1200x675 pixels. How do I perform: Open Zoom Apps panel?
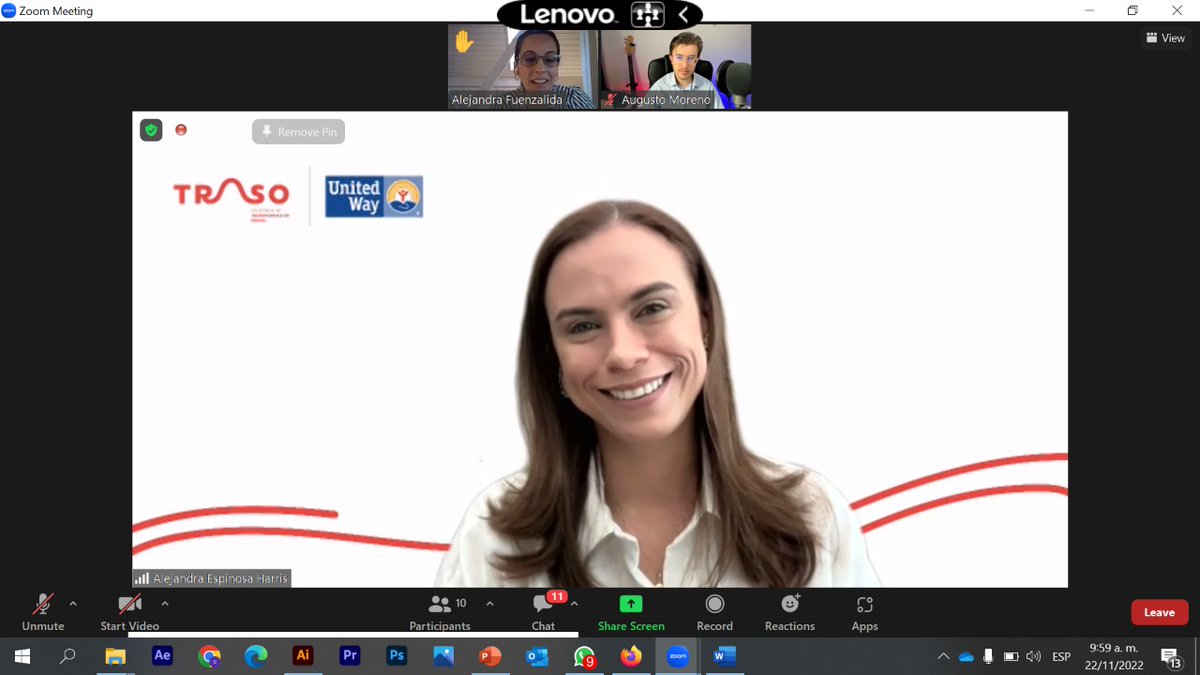pyautogui.click(x=865, y=612)
